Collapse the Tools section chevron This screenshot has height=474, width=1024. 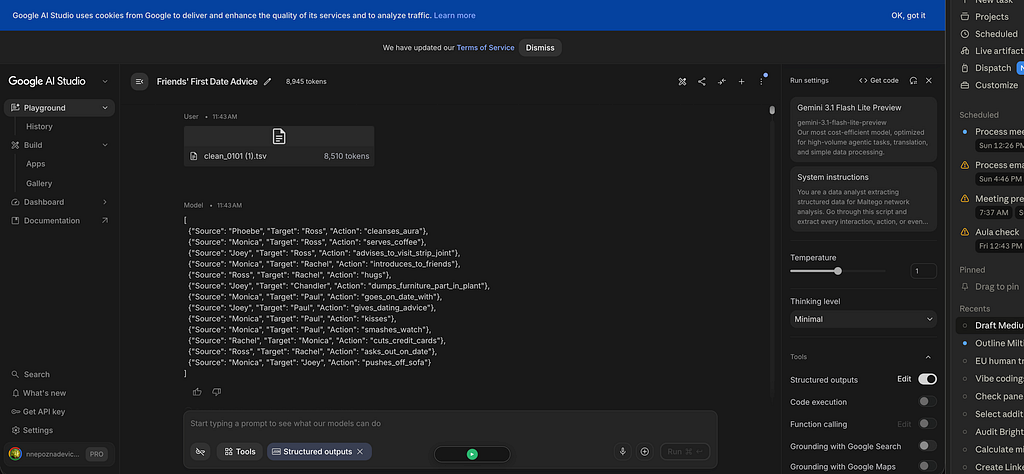[928, 357]
